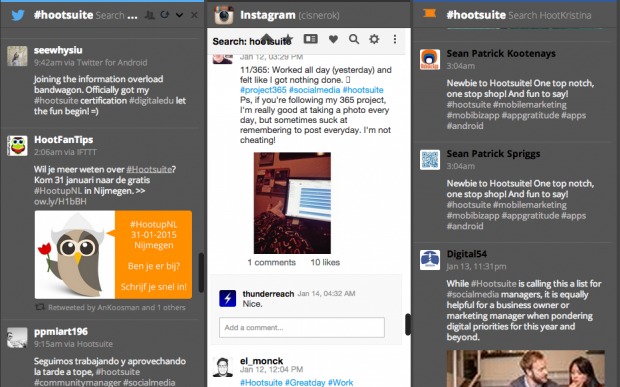Click the Twitter bird icon in stream header

tap(18, 15)
